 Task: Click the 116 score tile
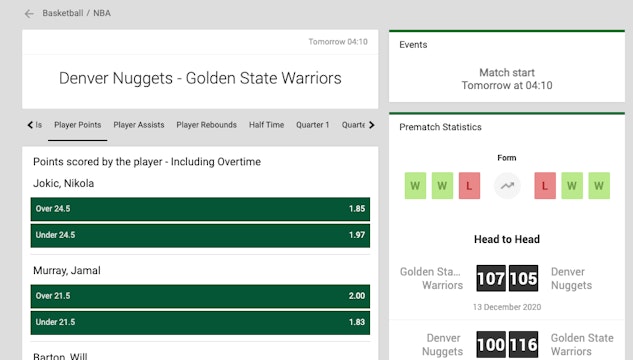523,344
